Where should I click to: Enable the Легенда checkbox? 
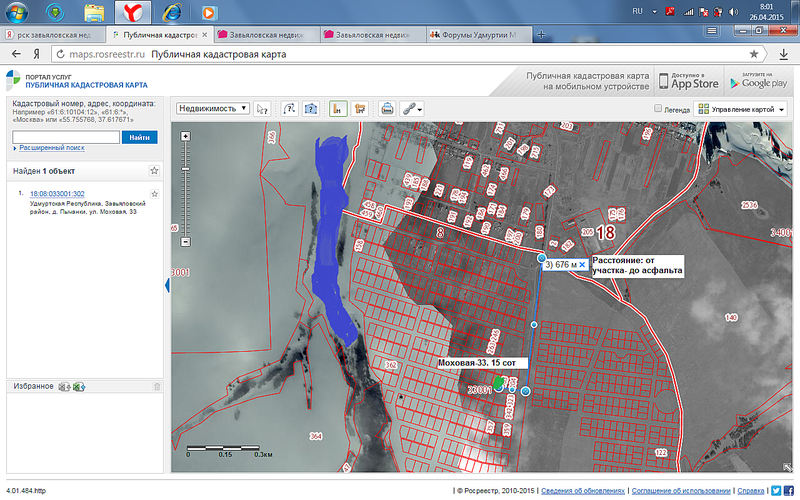point(657,109)
